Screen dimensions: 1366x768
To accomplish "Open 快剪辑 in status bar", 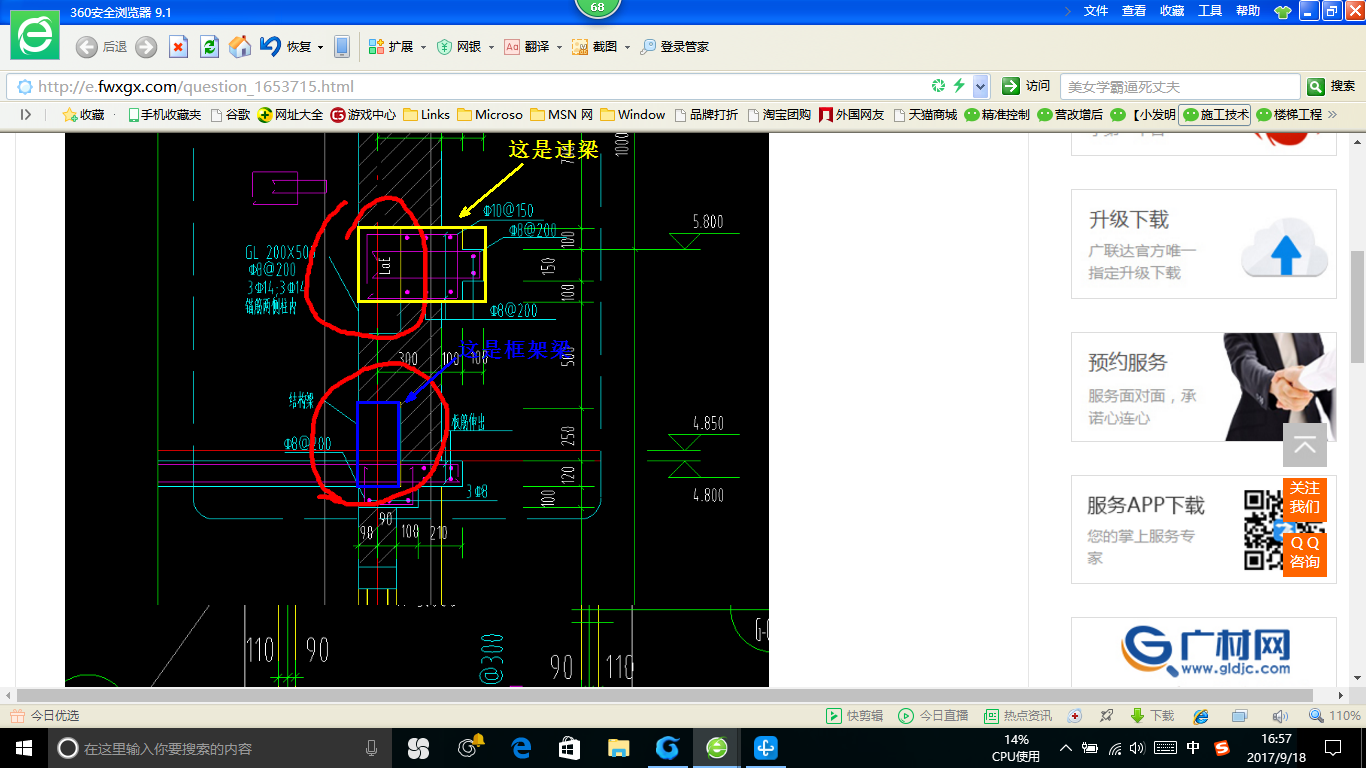I will click(x=855, y=716).
